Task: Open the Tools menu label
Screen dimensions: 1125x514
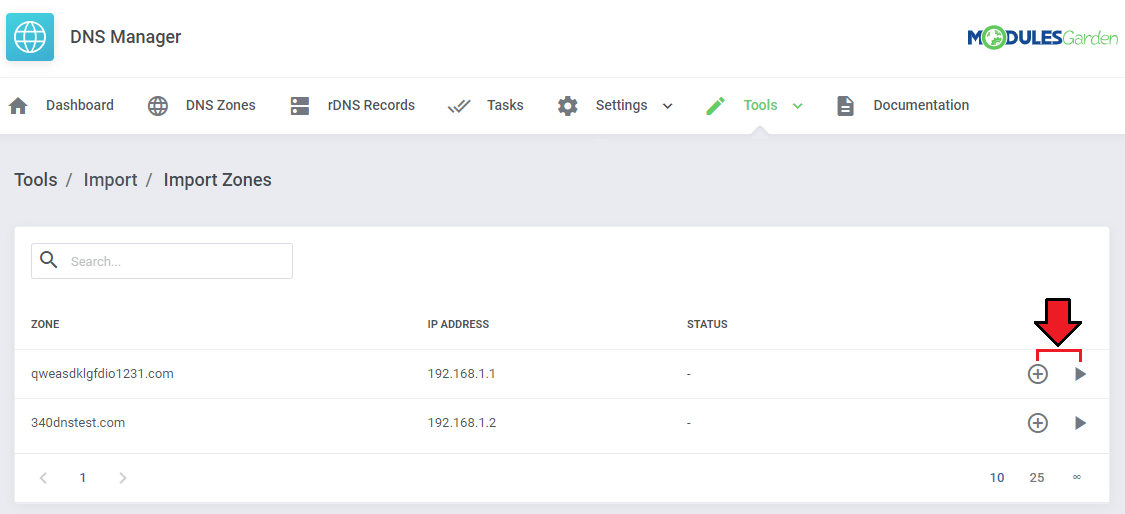Action: [x=761, y=106]
